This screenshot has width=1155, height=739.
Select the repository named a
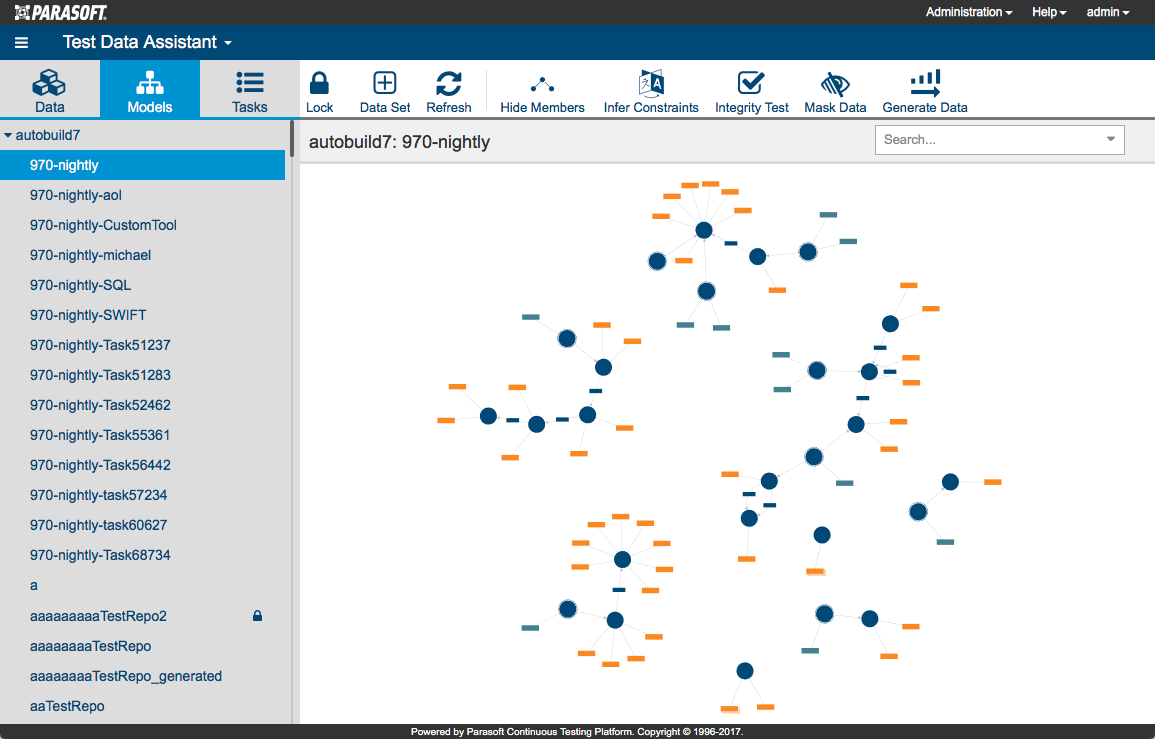(142, 586)
